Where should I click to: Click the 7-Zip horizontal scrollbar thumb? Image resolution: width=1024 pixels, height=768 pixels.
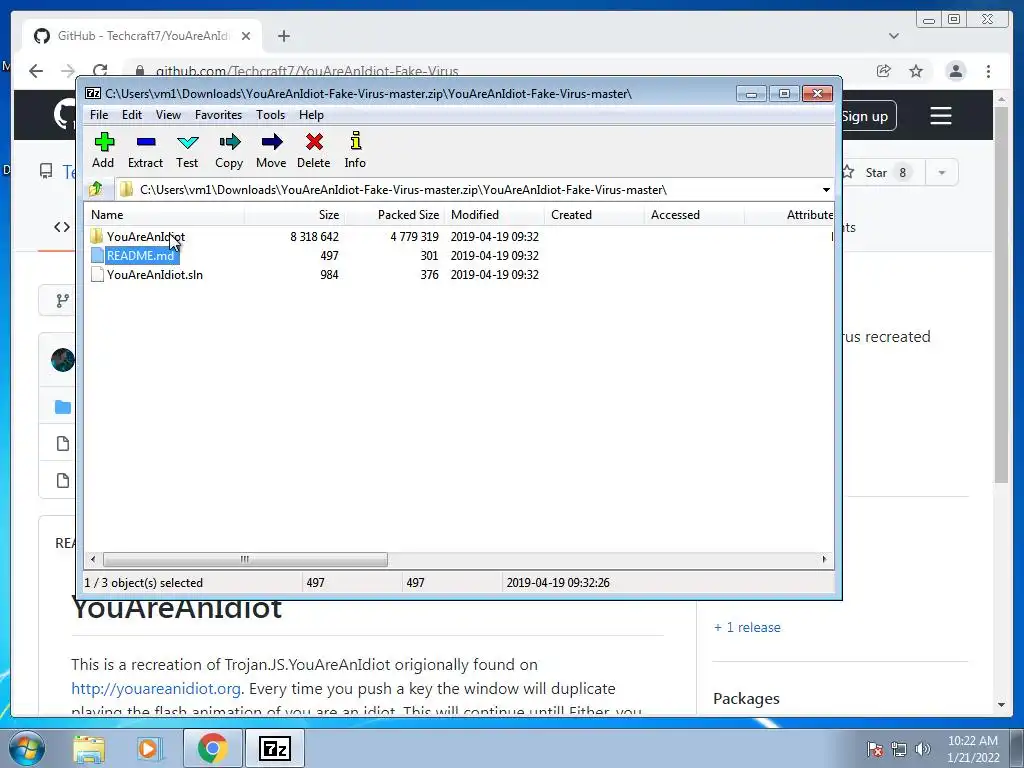tap(245, 559)
